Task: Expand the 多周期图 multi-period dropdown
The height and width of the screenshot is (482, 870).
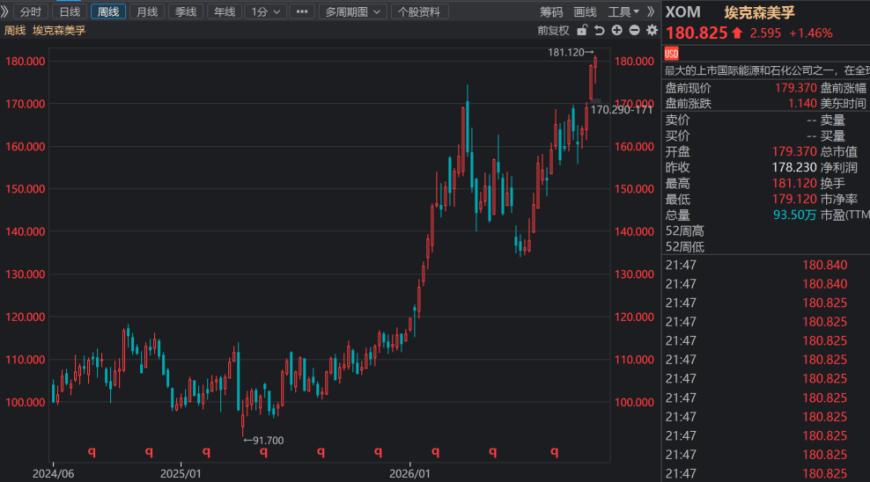Action: point(352,12)
